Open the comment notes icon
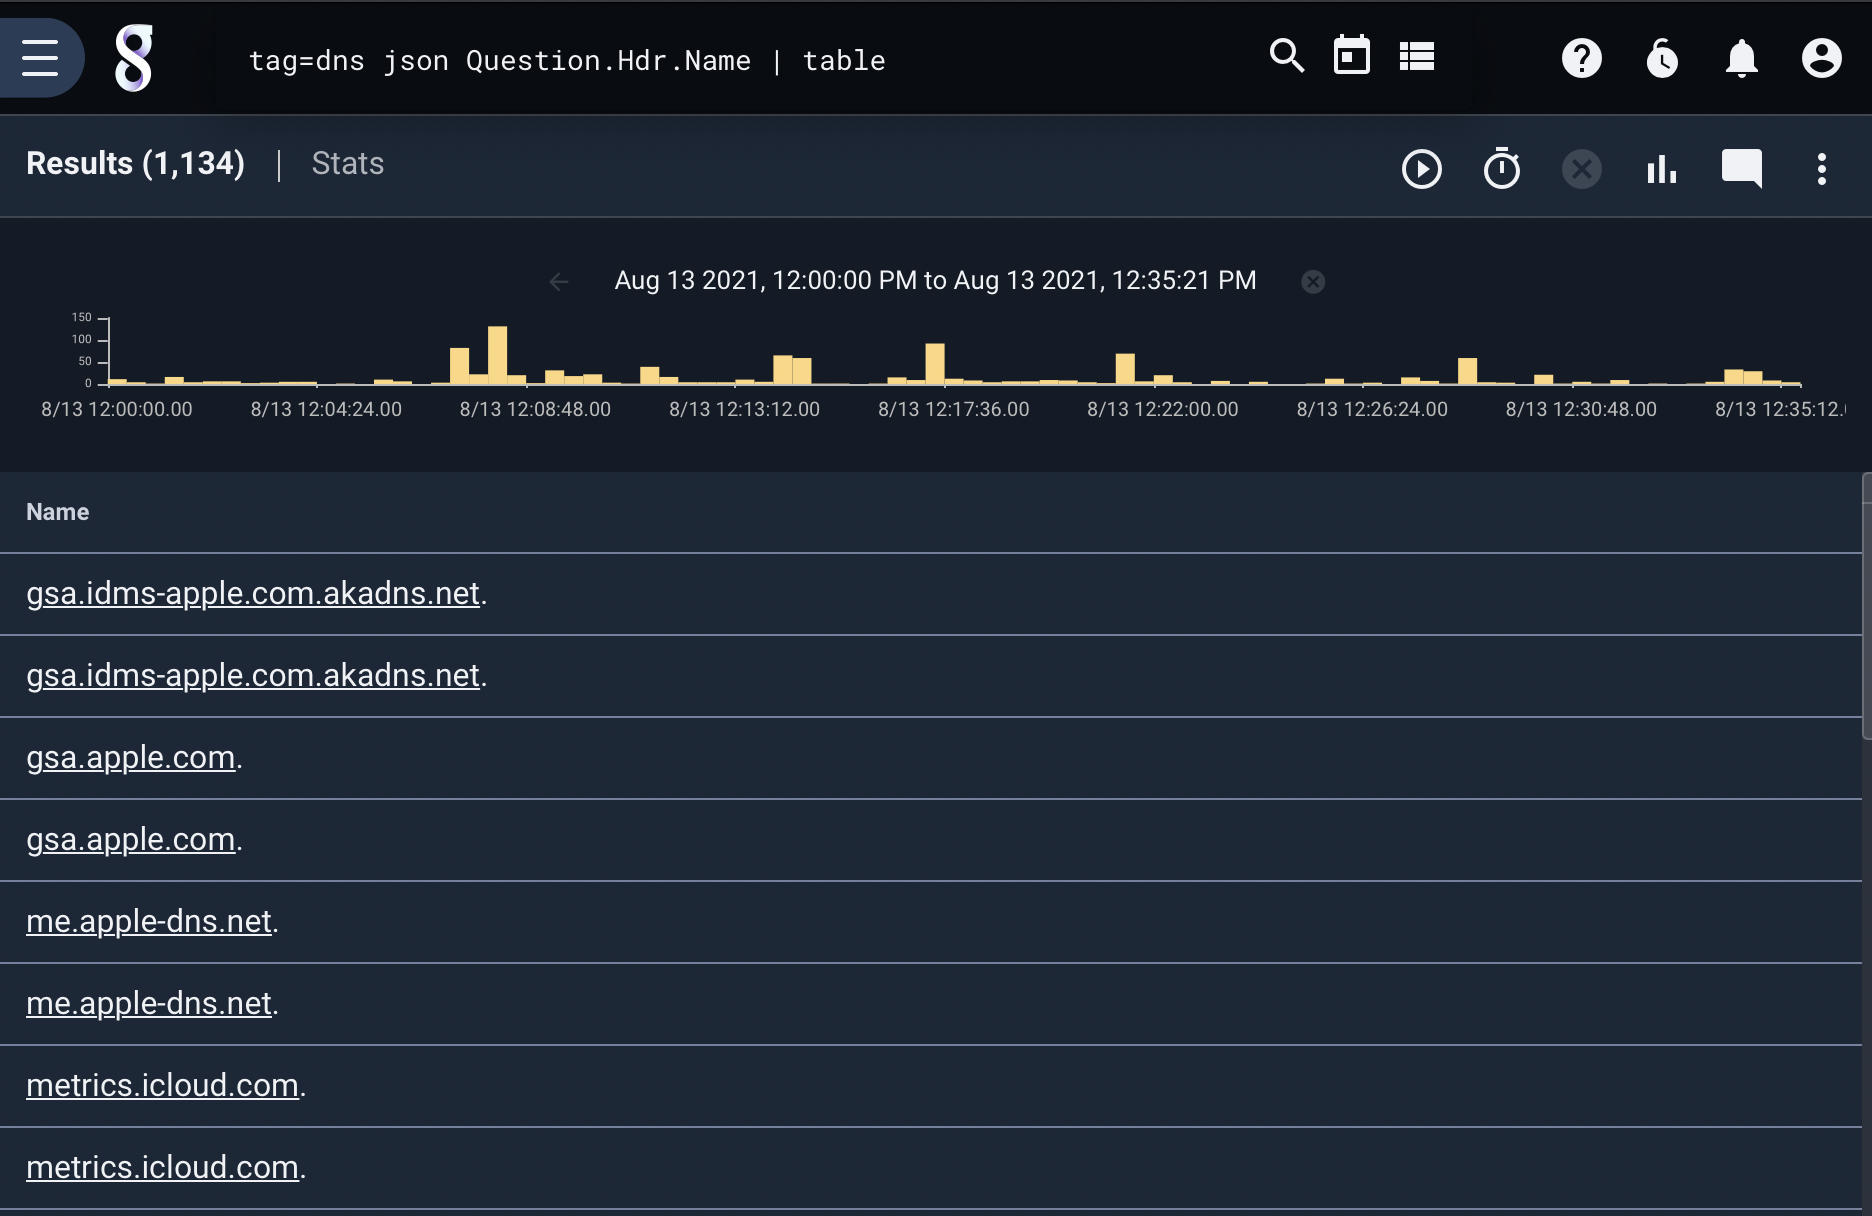Viewport: 1872px width, 1216px height. tap(1742, 169)
